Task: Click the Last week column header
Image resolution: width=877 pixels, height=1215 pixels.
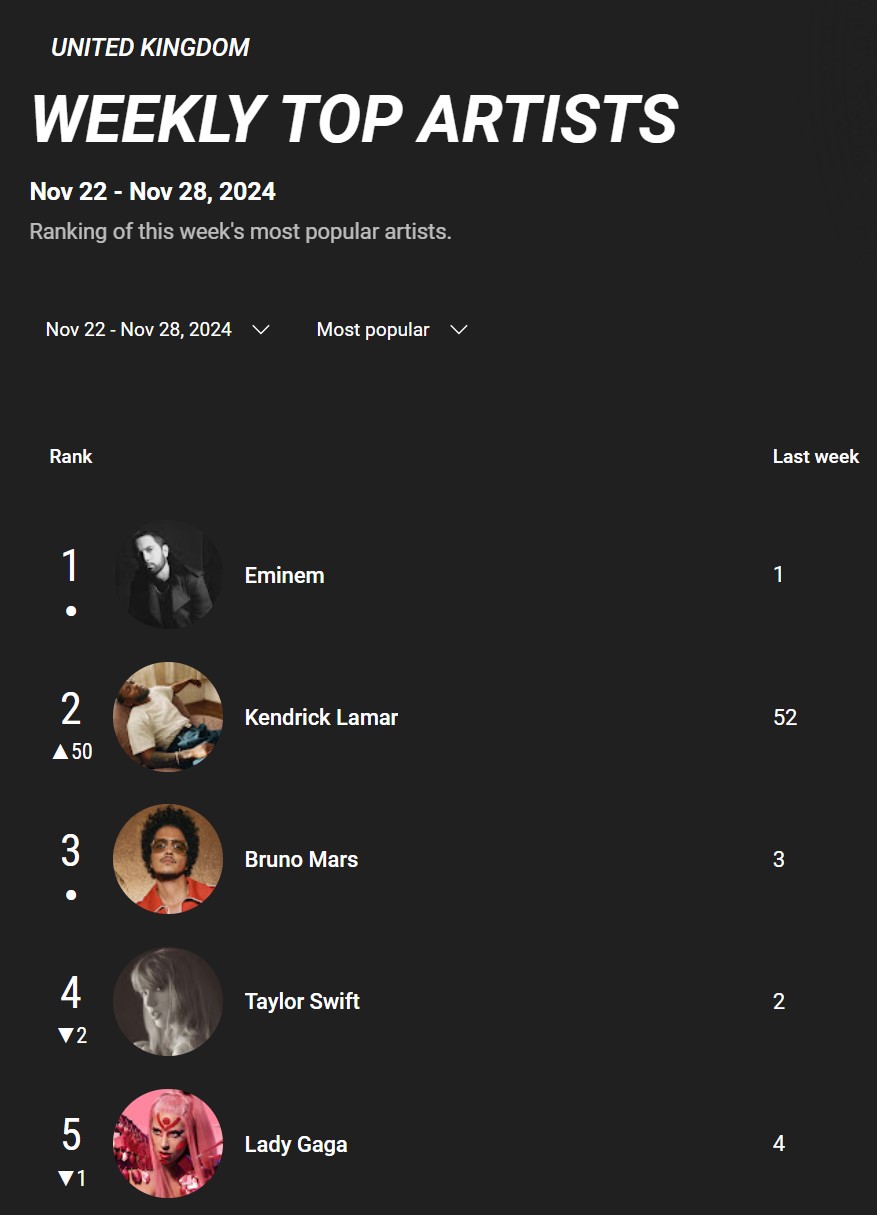Action: point(816,456)
